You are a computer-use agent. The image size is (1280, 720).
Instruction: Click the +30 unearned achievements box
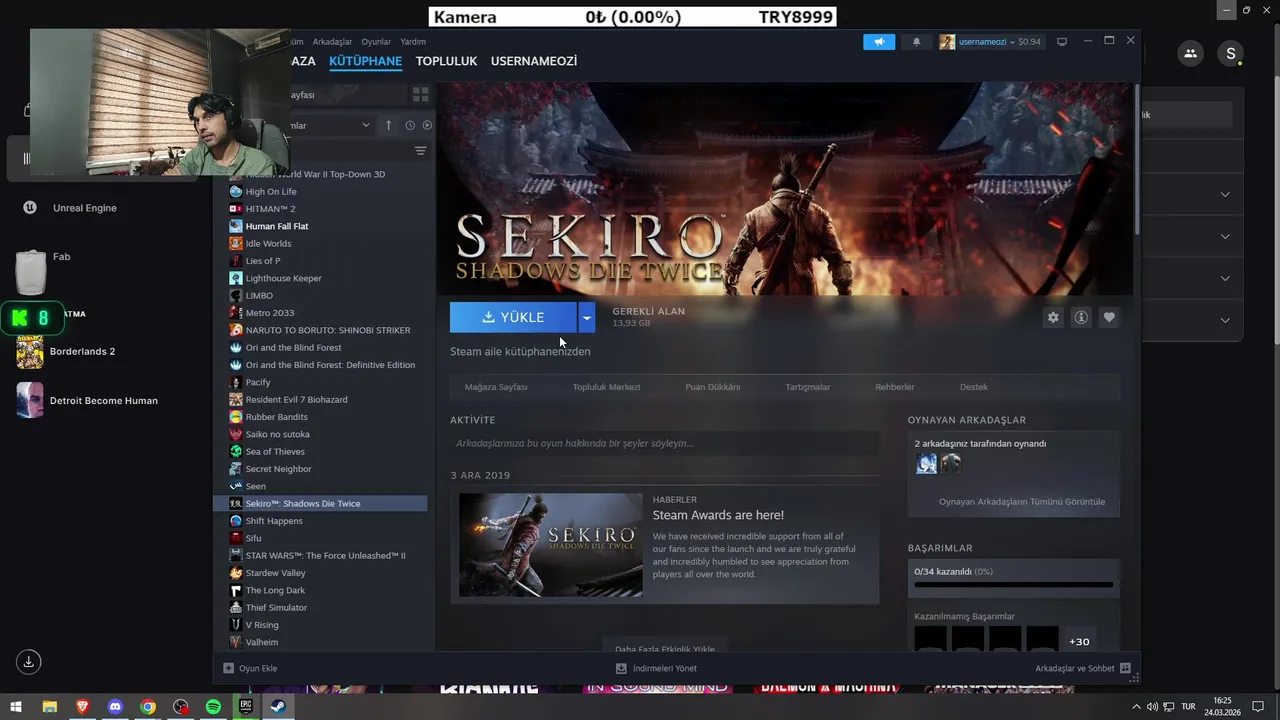[x=1079, y=641]
